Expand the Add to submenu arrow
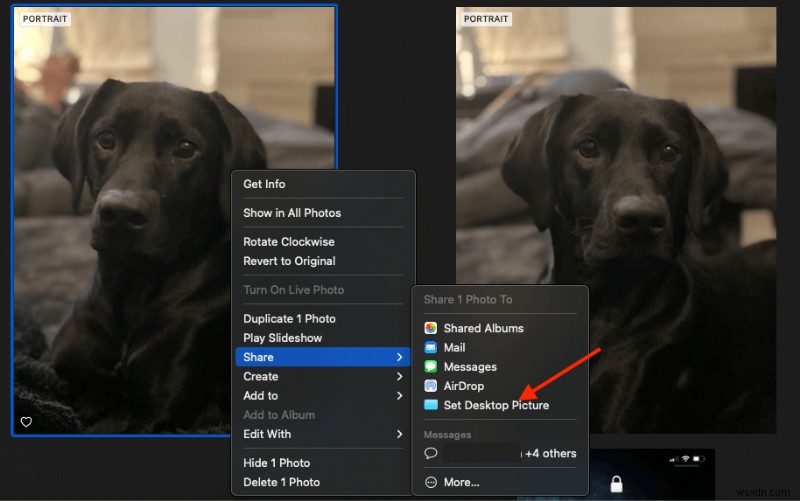 (x=399, y=395)
